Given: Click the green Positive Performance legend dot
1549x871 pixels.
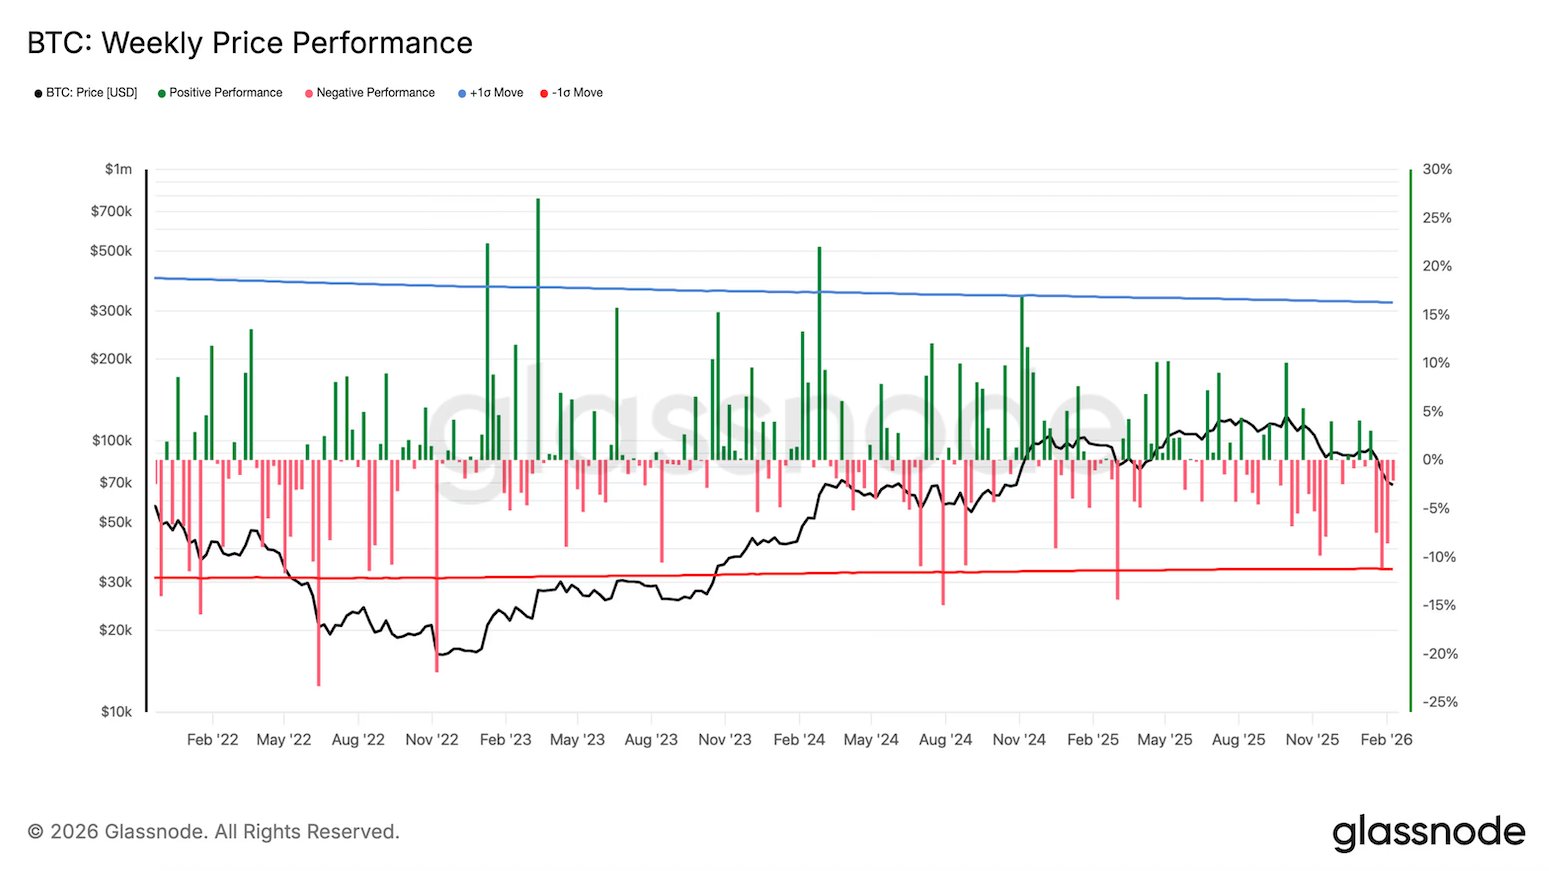Looking at the screenshot, I should click(162, 93).
